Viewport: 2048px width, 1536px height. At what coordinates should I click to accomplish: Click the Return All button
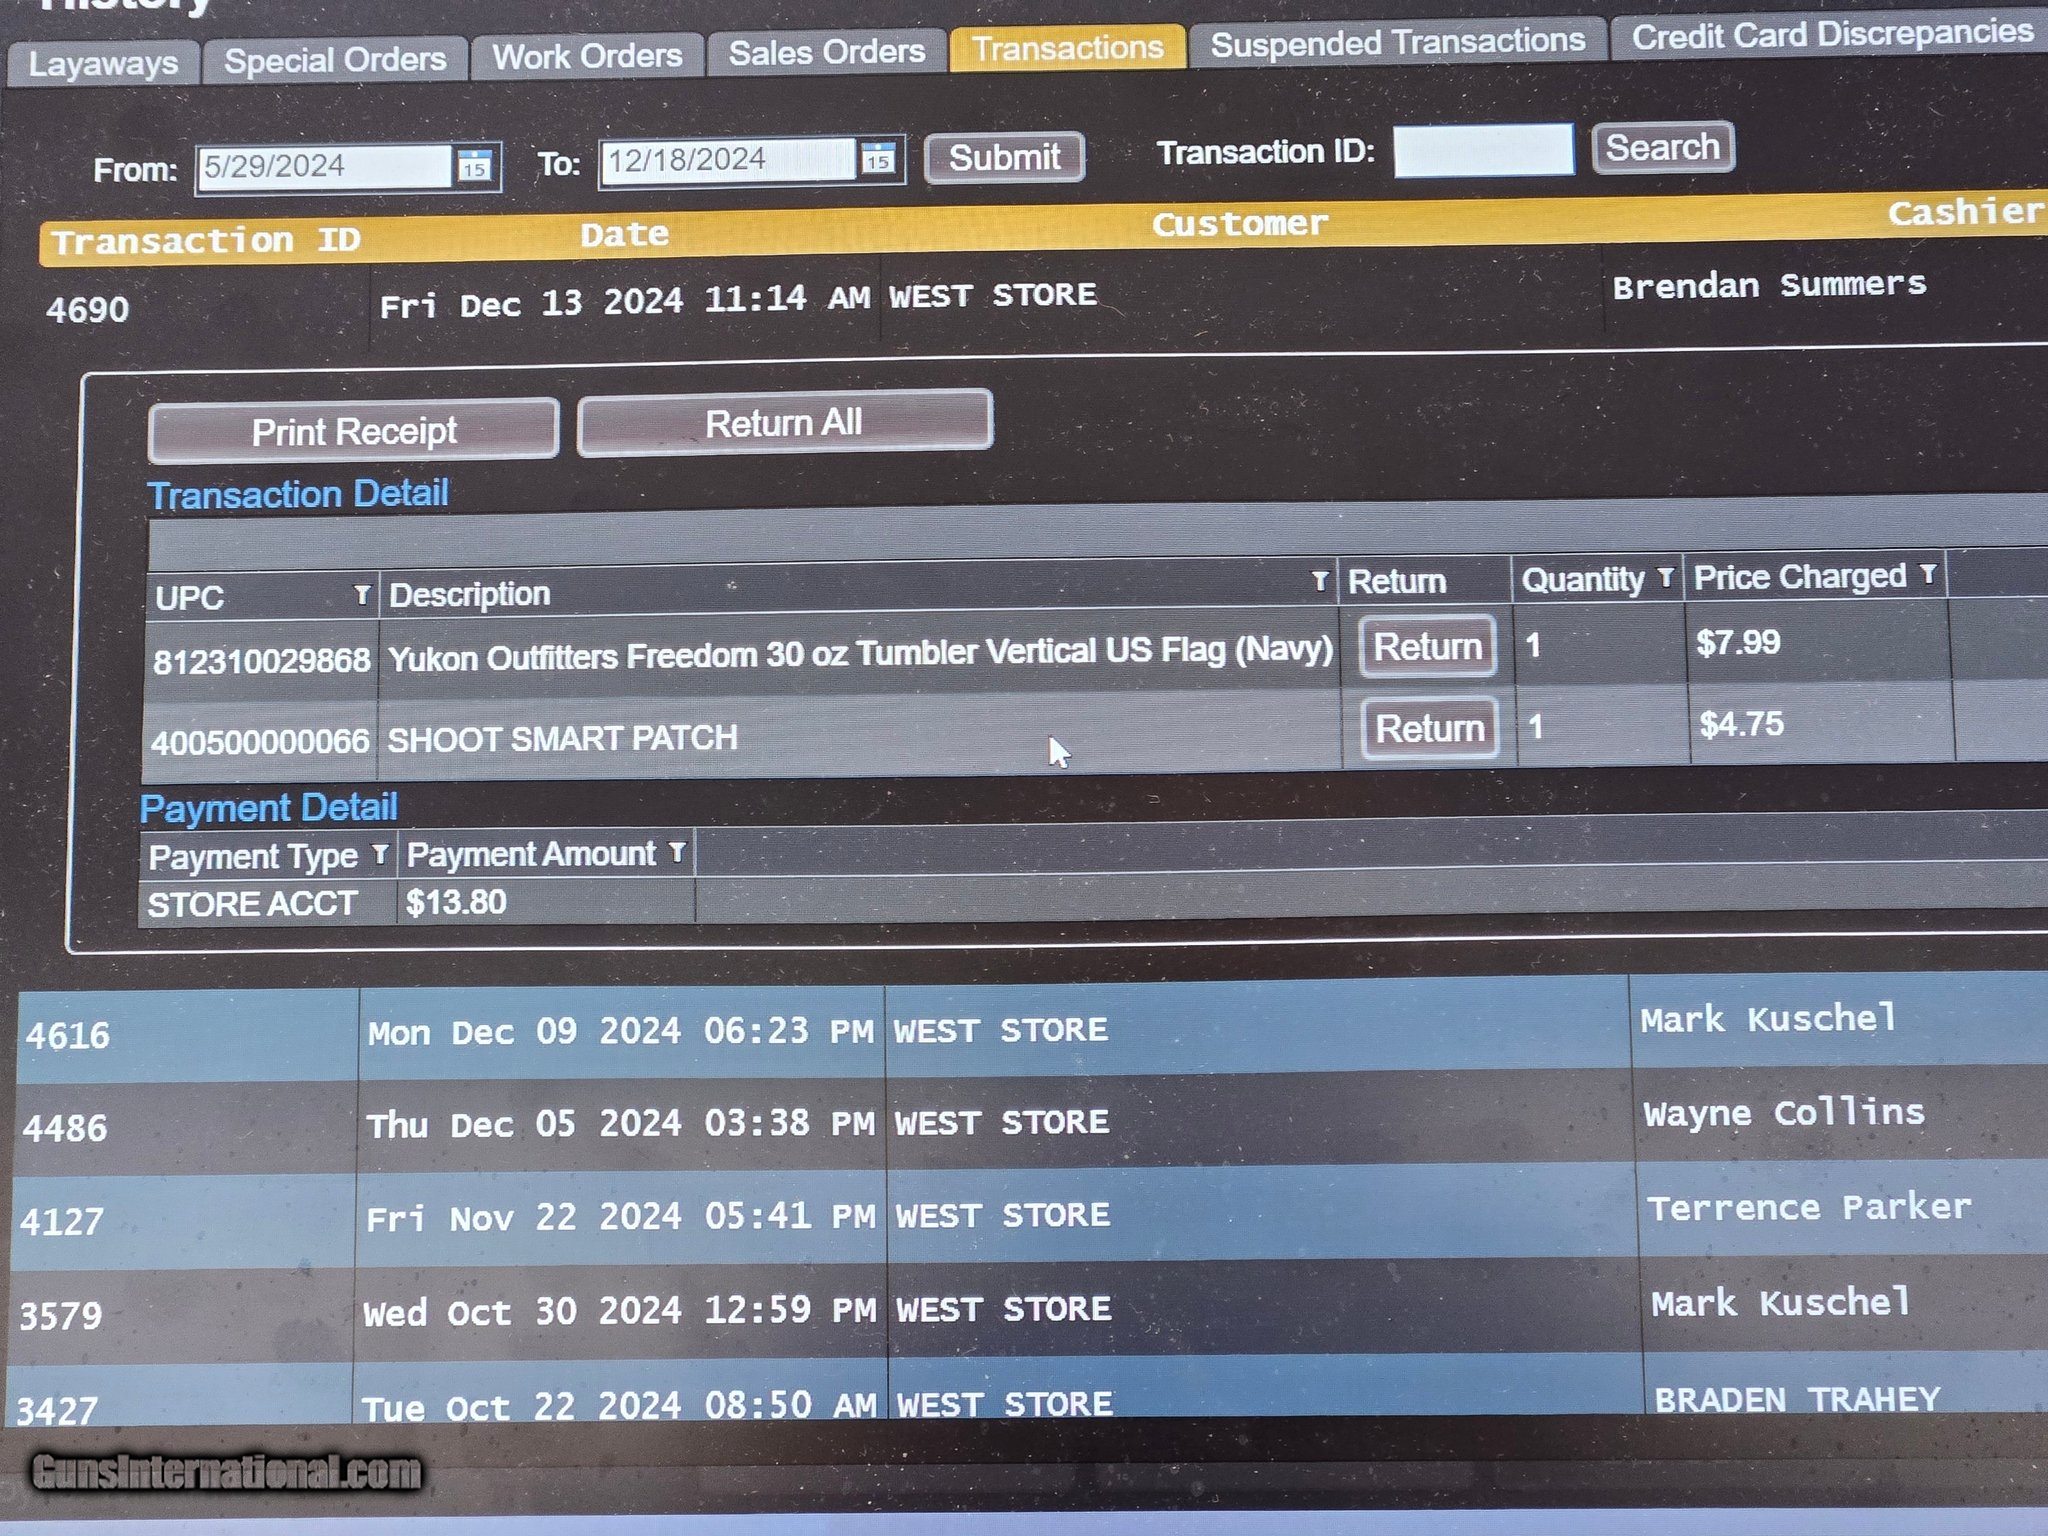pyautogui.click(x=784, y=423)
